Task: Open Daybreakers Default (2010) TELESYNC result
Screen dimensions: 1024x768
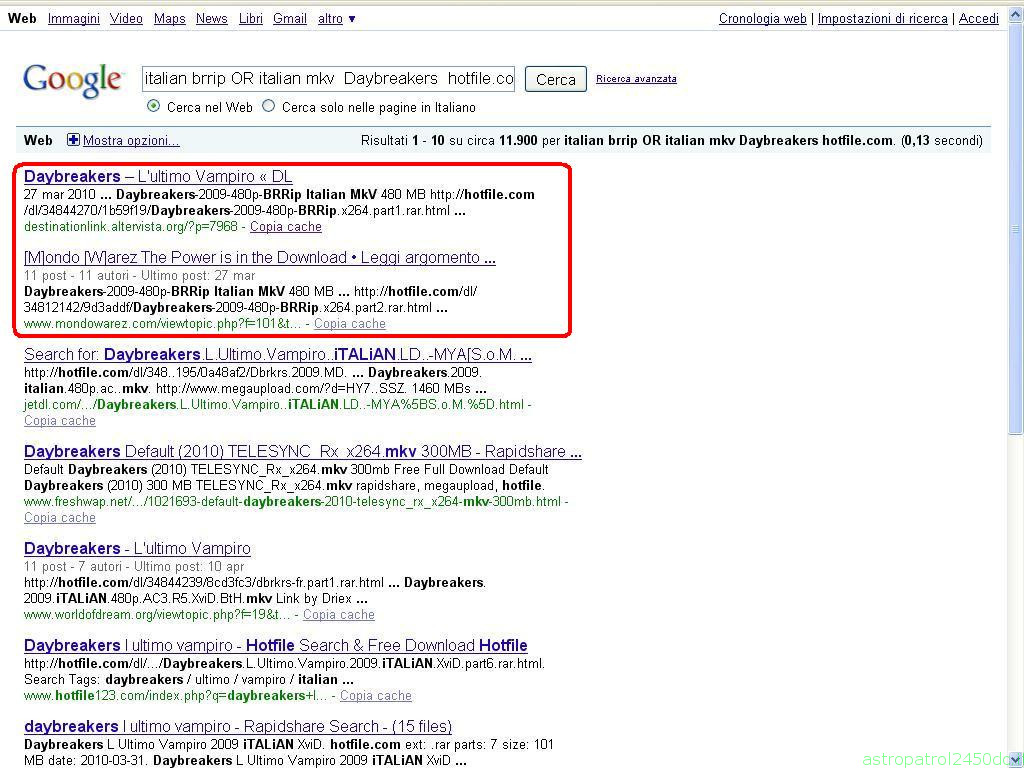Action: click(x=303, y=452)
